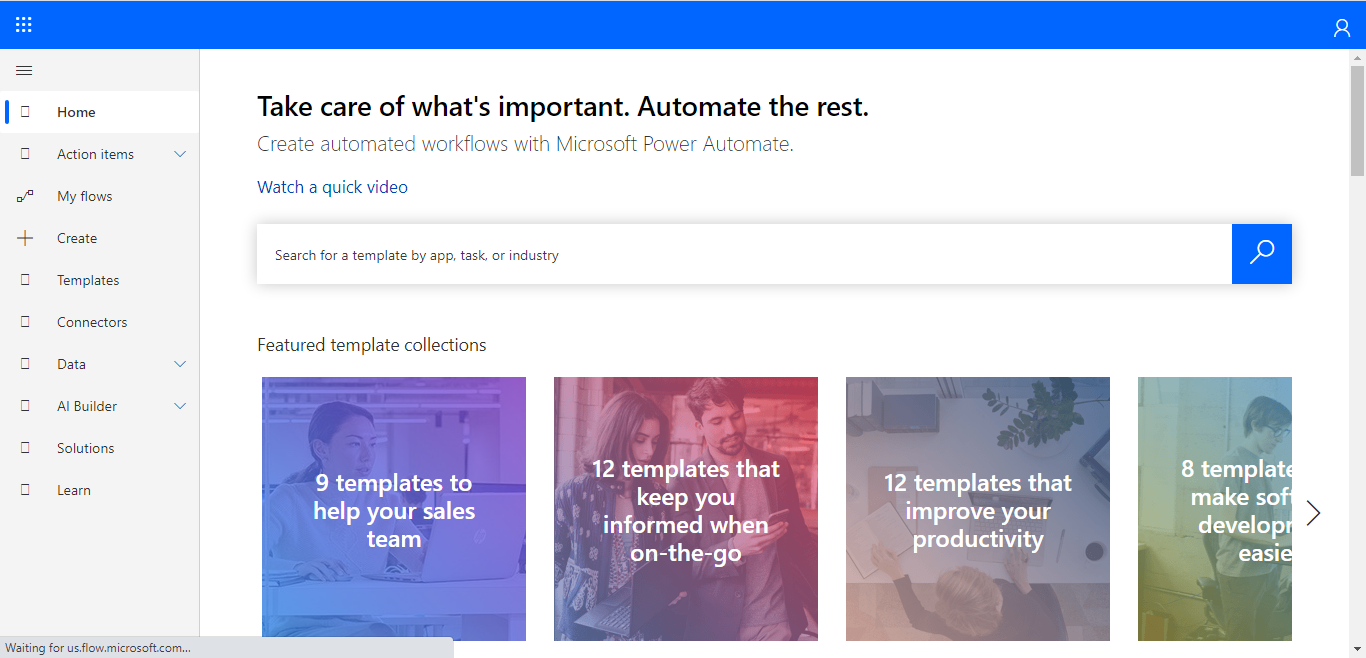The width and height of the screenshot is (1366, 658).
Task: Expand the AI Builder chevron
Action: pyautogui.click(x=180, y=406)
